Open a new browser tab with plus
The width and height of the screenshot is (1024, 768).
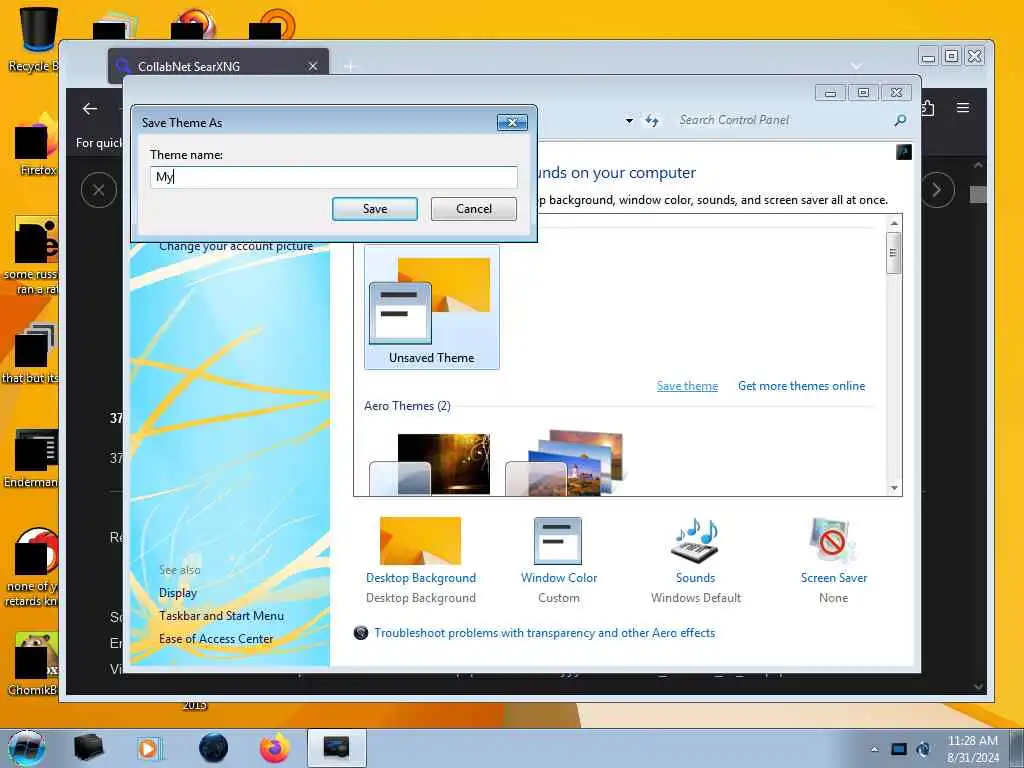pos(351,66)
